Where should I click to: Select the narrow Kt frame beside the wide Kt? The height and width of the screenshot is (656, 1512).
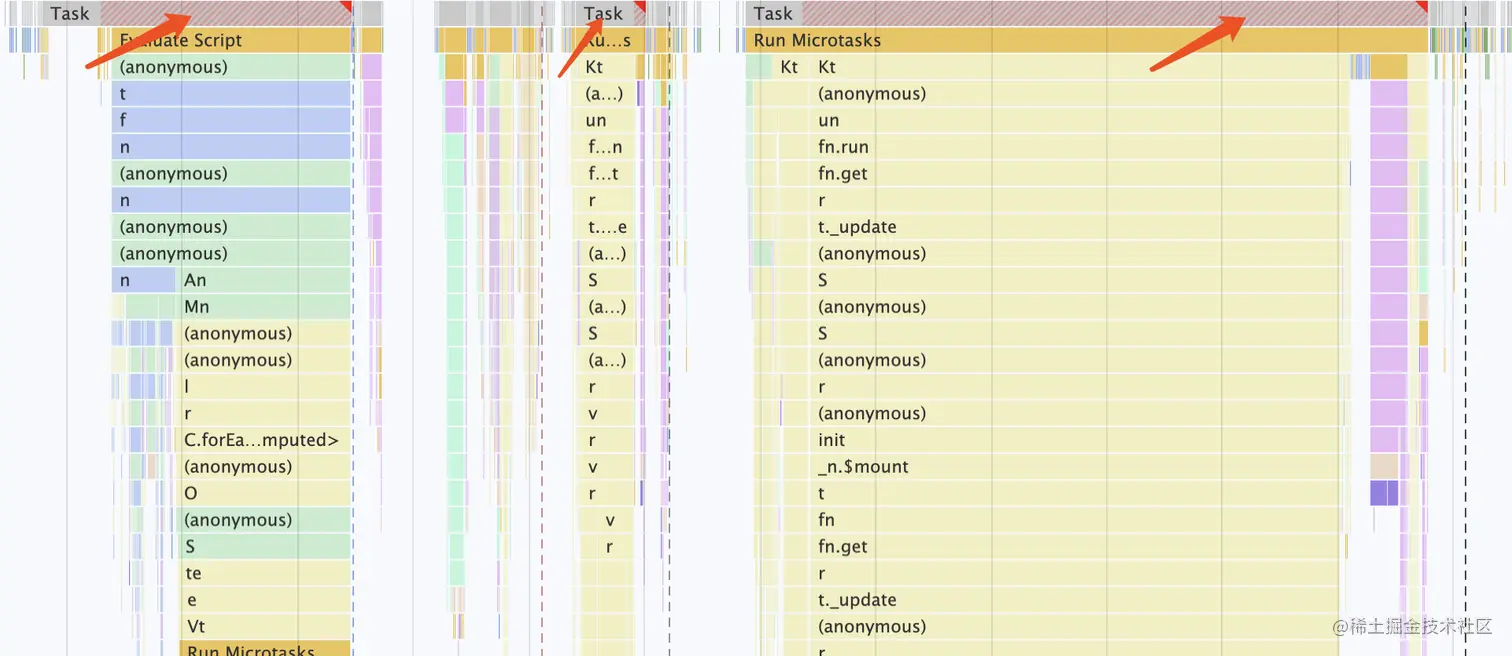(790, 67)
